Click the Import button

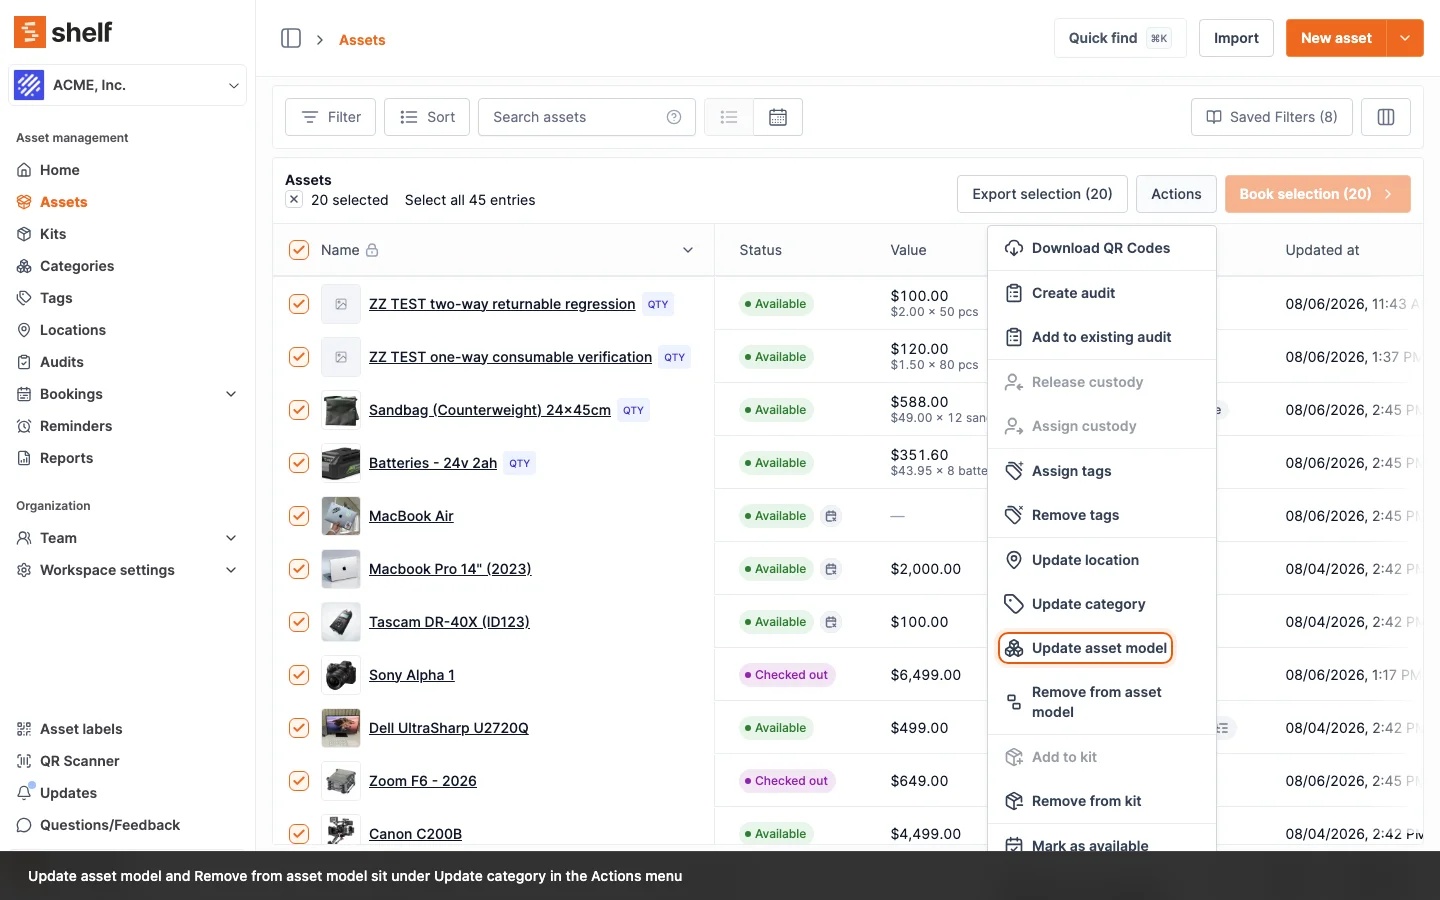1236,38
